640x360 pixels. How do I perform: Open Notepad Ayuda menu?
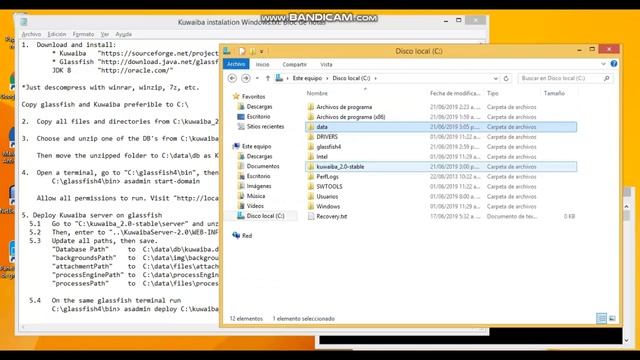[x=123, y=34]
